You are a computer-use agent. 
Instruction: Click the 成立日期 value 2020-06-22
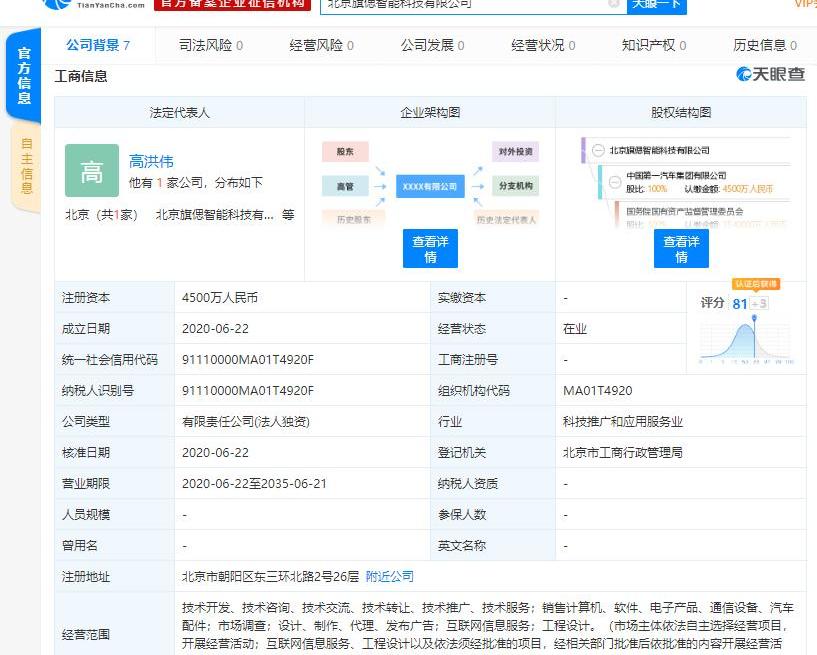click(x=215, y=329)
